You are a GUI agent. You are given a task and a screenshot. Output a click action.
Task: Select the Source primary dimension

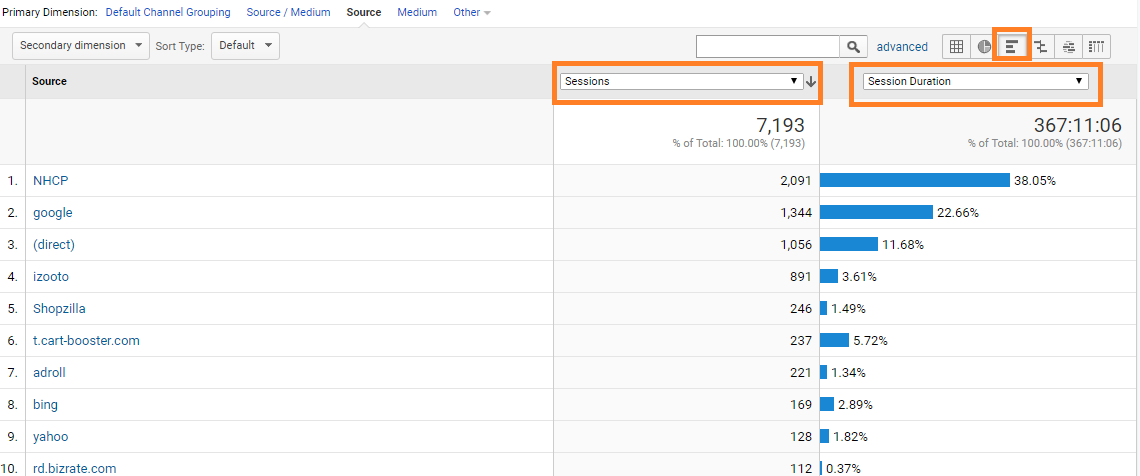[364, 12]
